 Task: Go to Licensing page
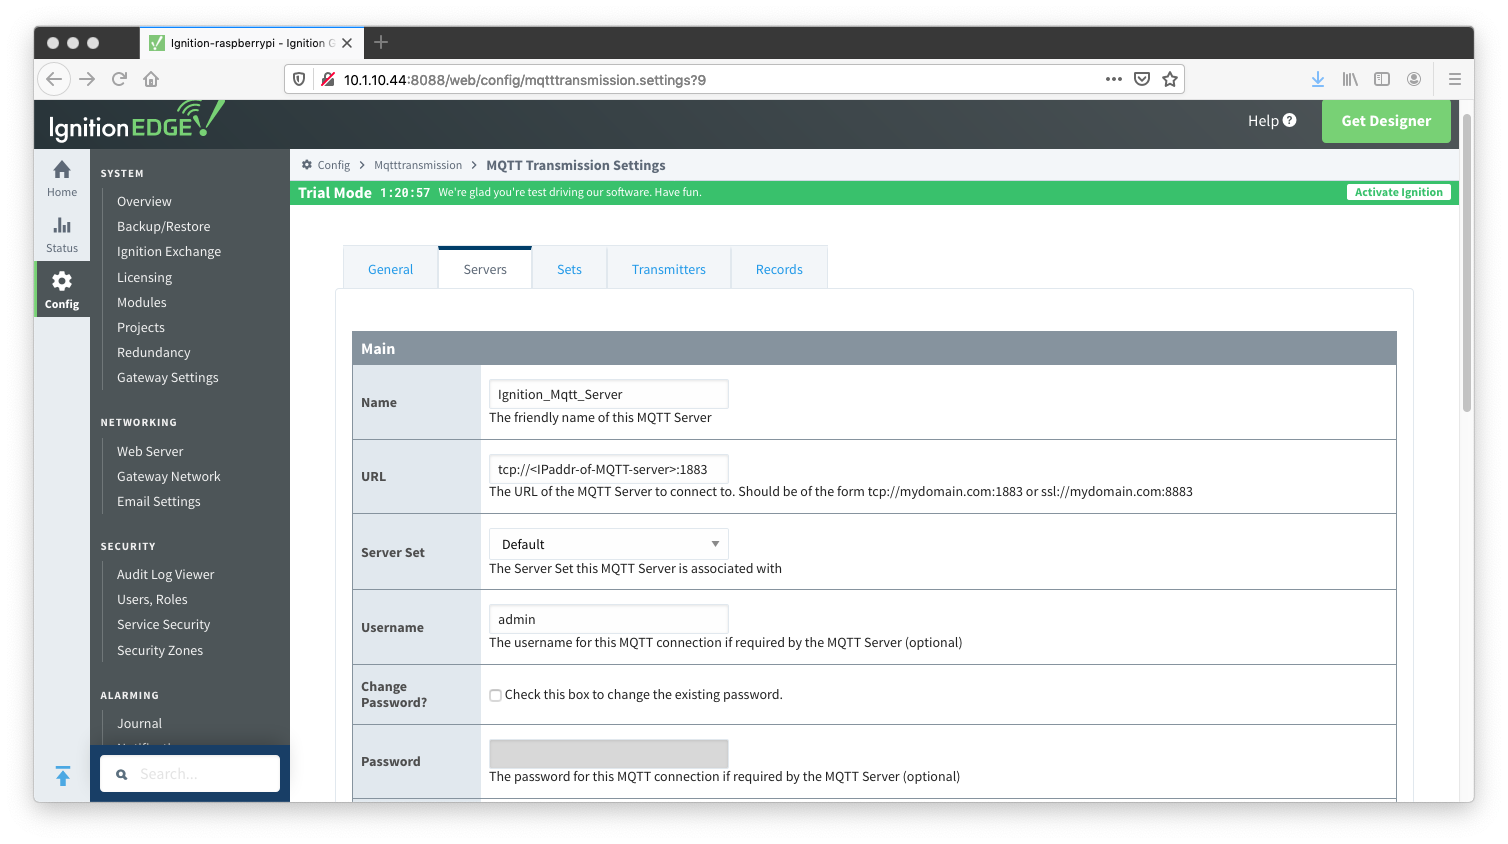point(144,277)
